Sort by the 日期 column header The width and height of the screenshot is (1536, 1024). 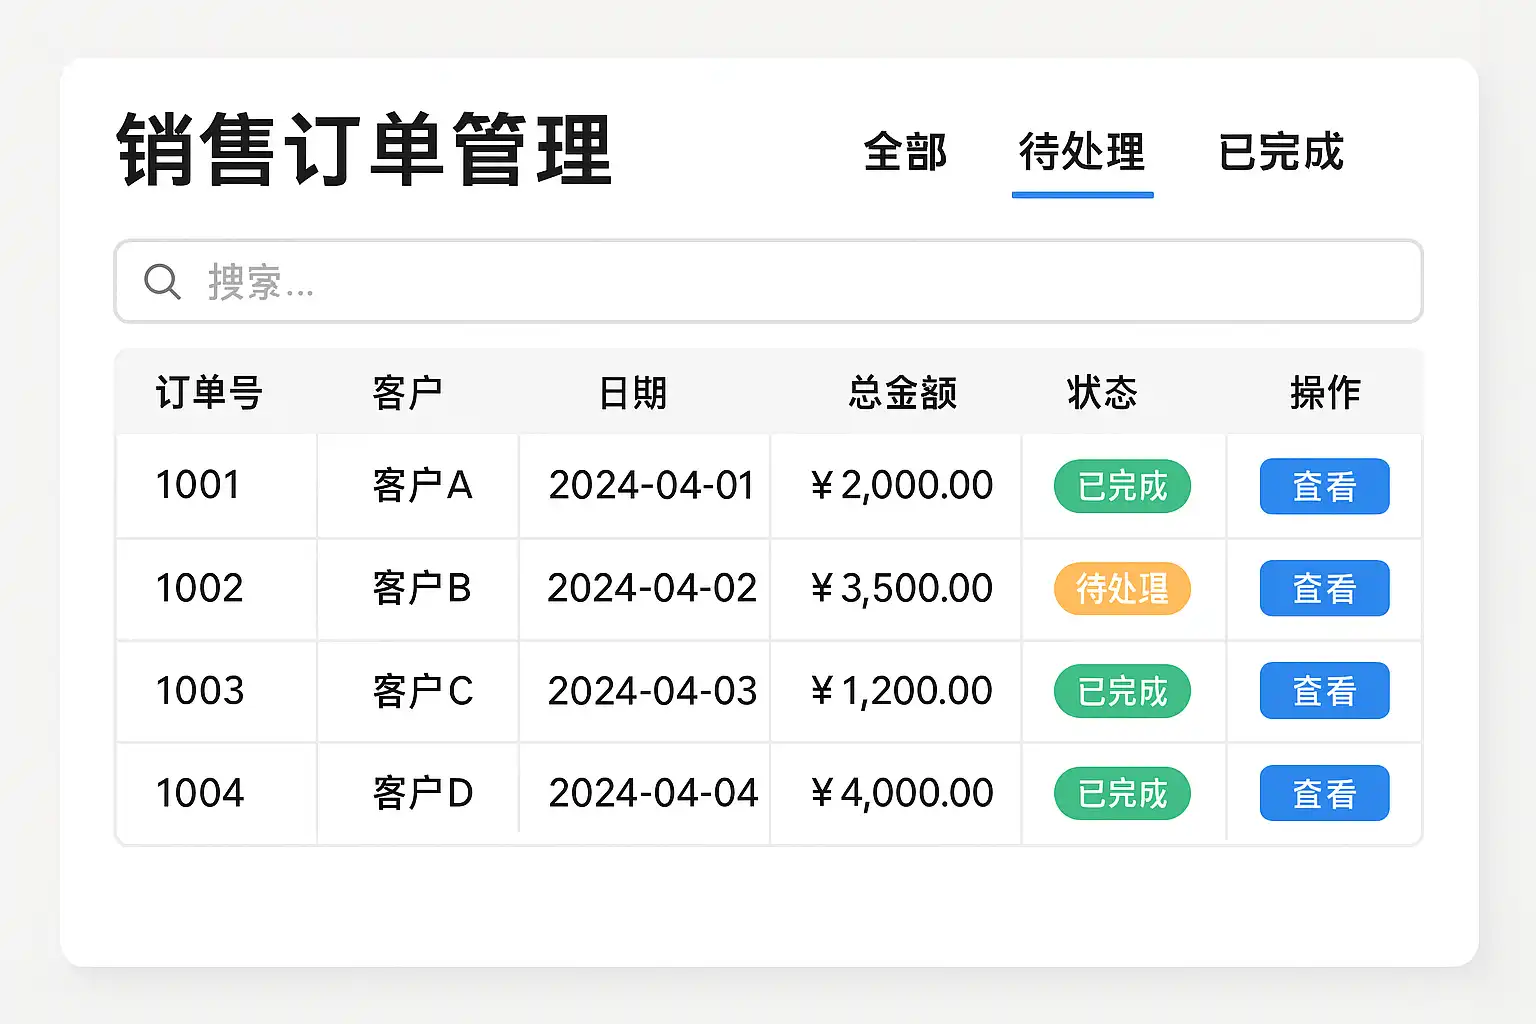pyautogui.click(x=633, y=392)
